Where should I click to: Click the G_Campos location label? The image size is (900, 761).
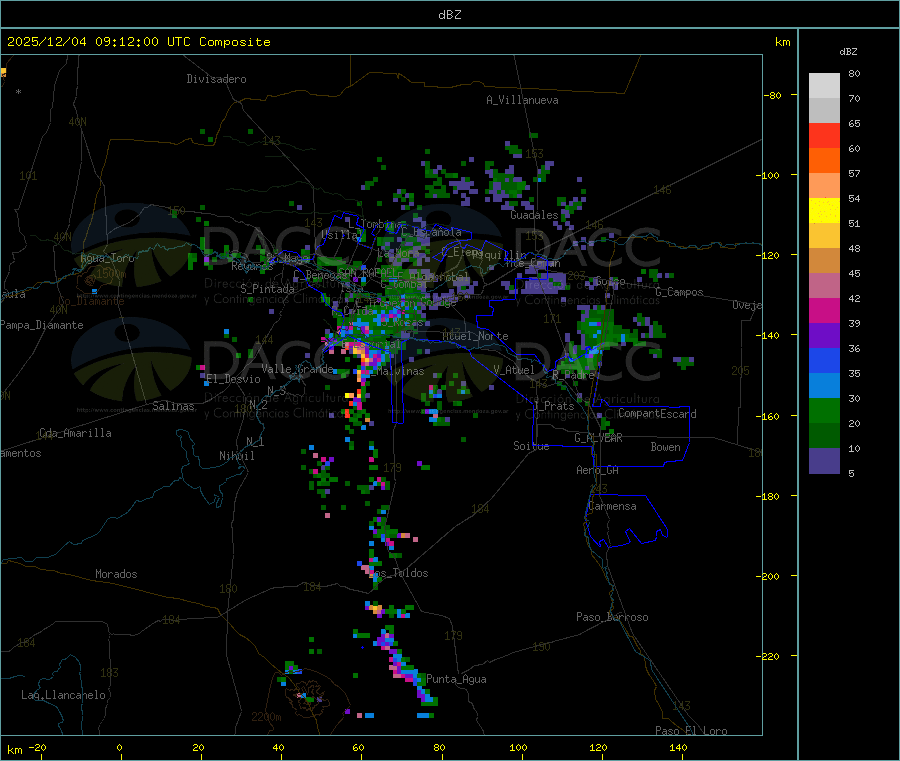tap(680, 292)
